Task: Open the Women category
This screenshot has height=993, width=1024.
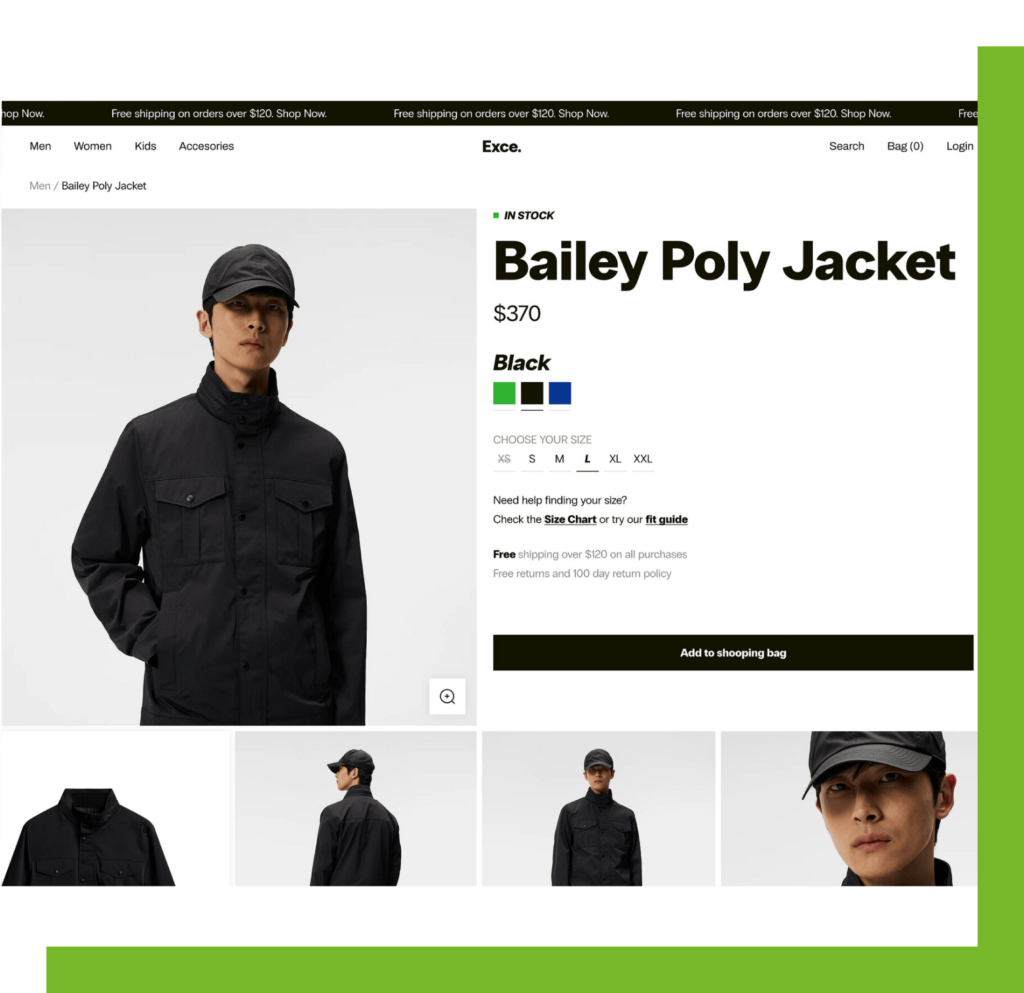Action: (93, 146)
